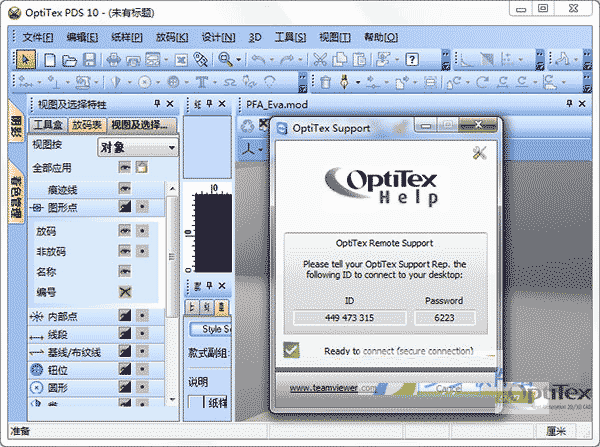Toggle eye visibility for 放码 row
The image size is (600, 447).
pos(124,231)
